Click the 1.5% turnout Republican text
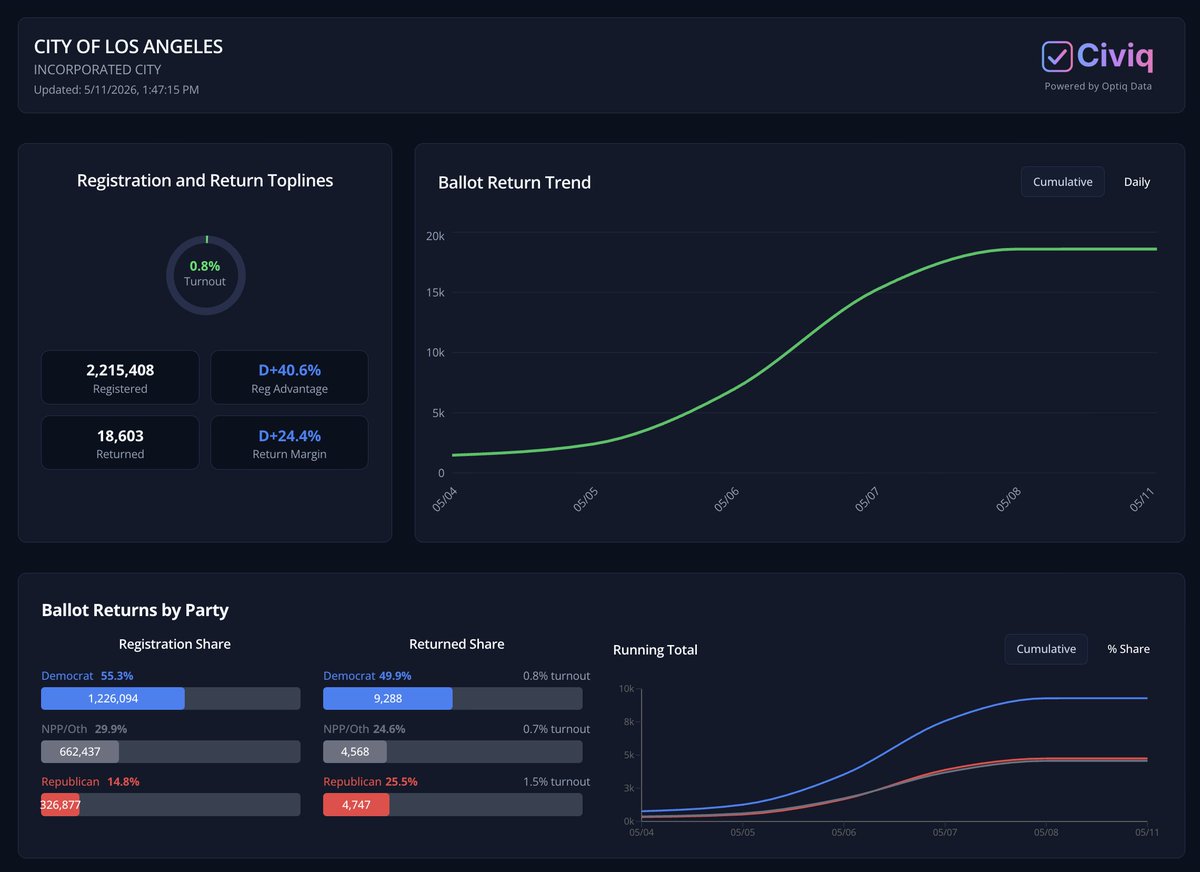The width and height of the screenshot is (1200, 872). coord(556,782)
